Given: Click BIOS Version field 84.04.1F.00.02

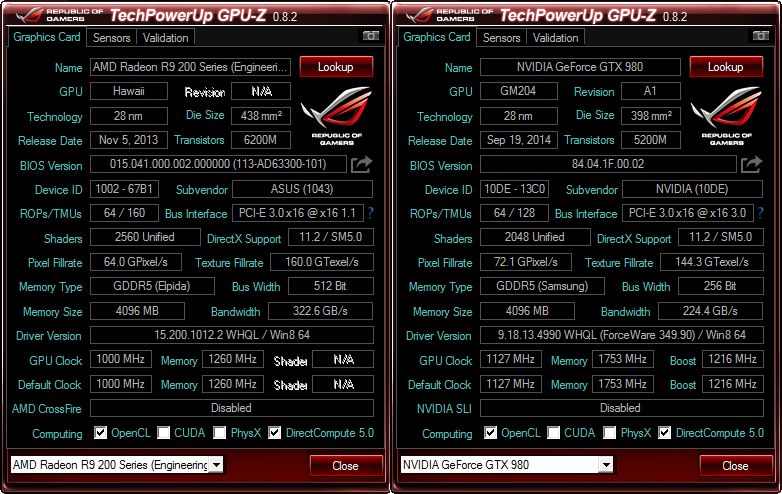Looking at the screenshot, I should pos(608,164).
